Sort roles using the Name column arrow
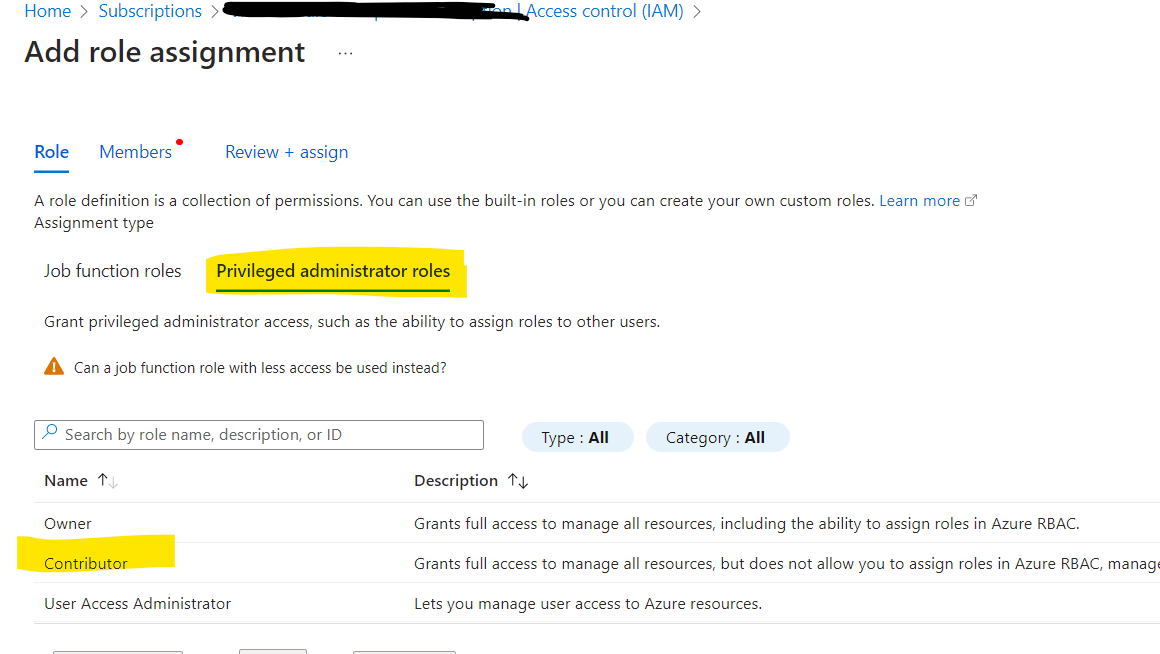The image size is (1160, 654). (x=106, y=480)
